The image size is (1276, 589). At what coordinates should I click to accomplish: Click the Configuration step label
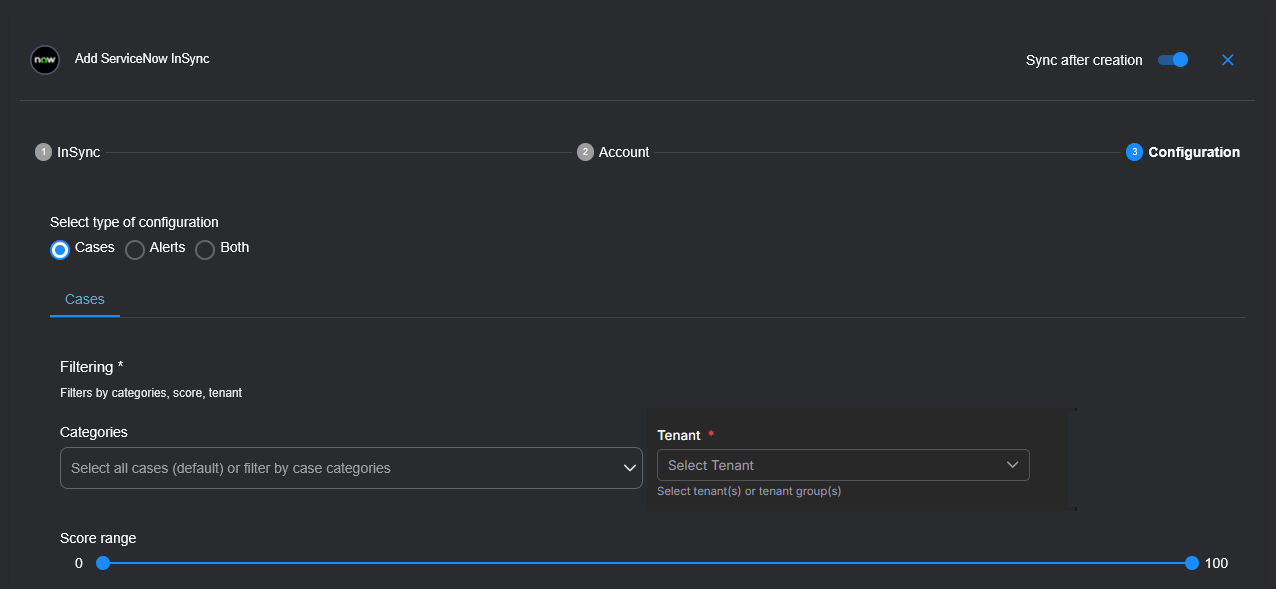1194,152
